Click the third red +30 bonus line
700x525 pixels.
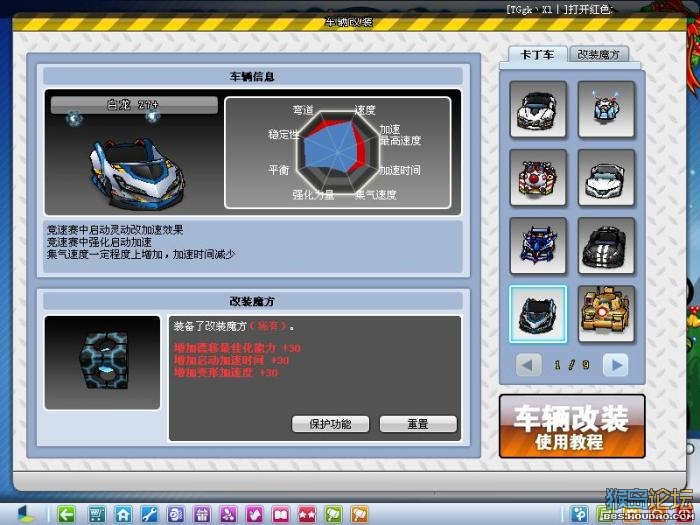click(226, 372)
